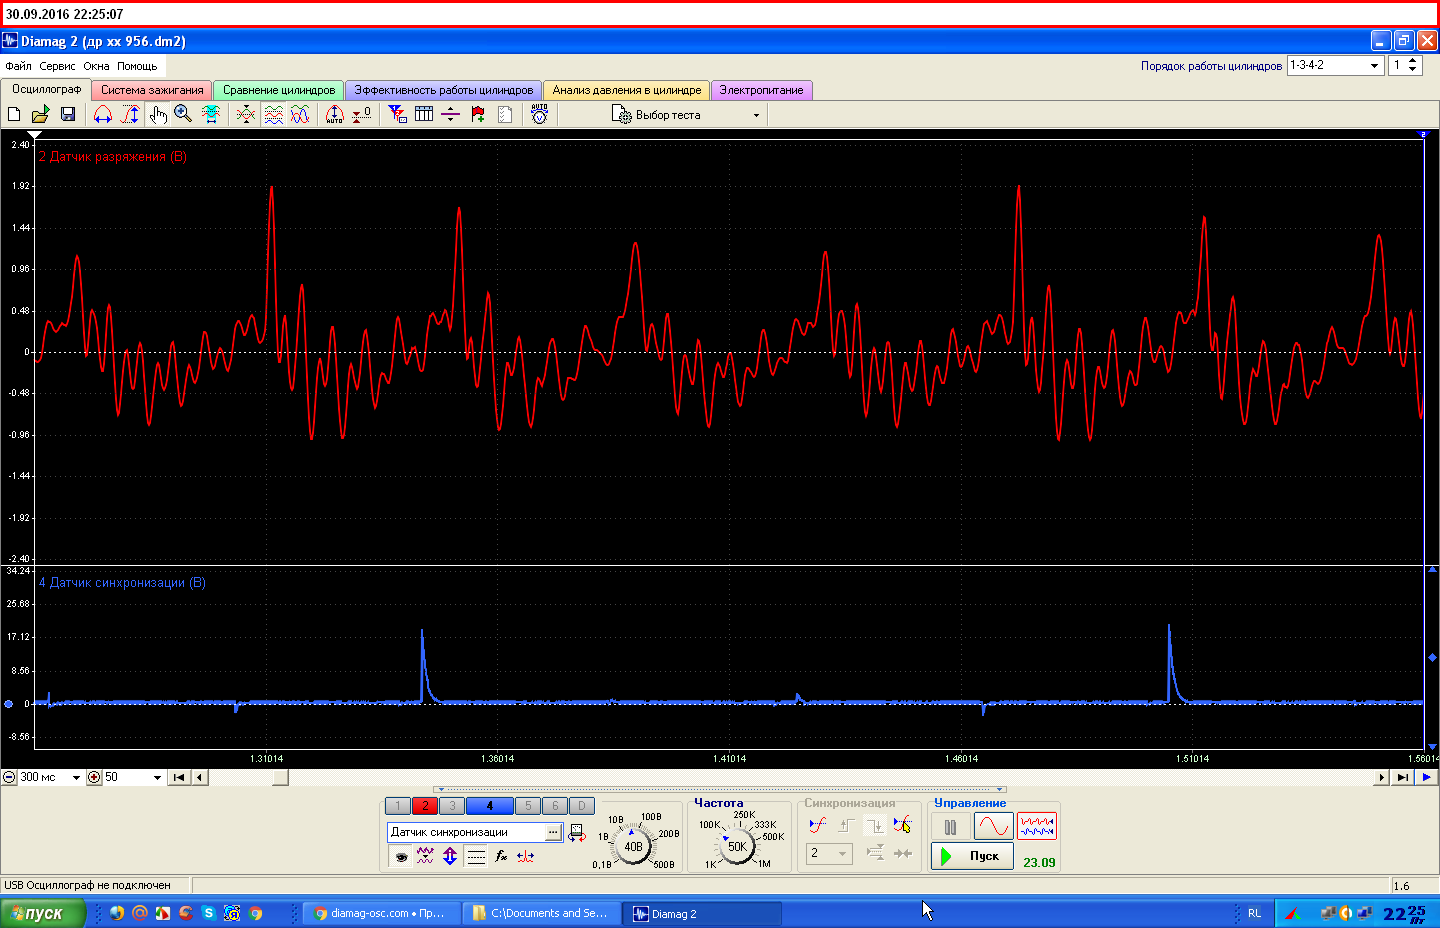Image resolution: width=1440 pixels, height=928 pixels.
Task: Click the AUTO voltmeter icon
Action: [x=540, y=114]
